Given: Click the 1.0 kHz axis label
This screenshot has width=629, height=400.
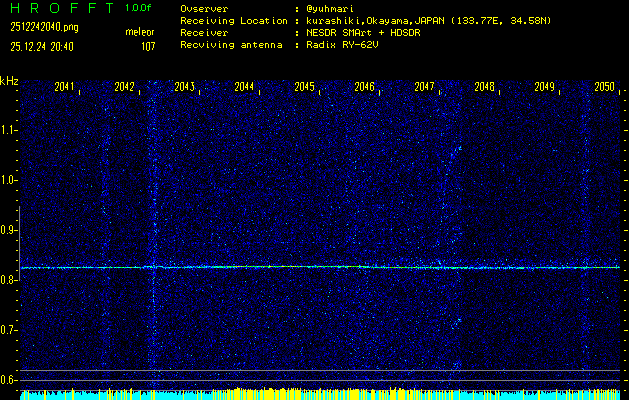Looking at the screenshot, I should [7, 180].
